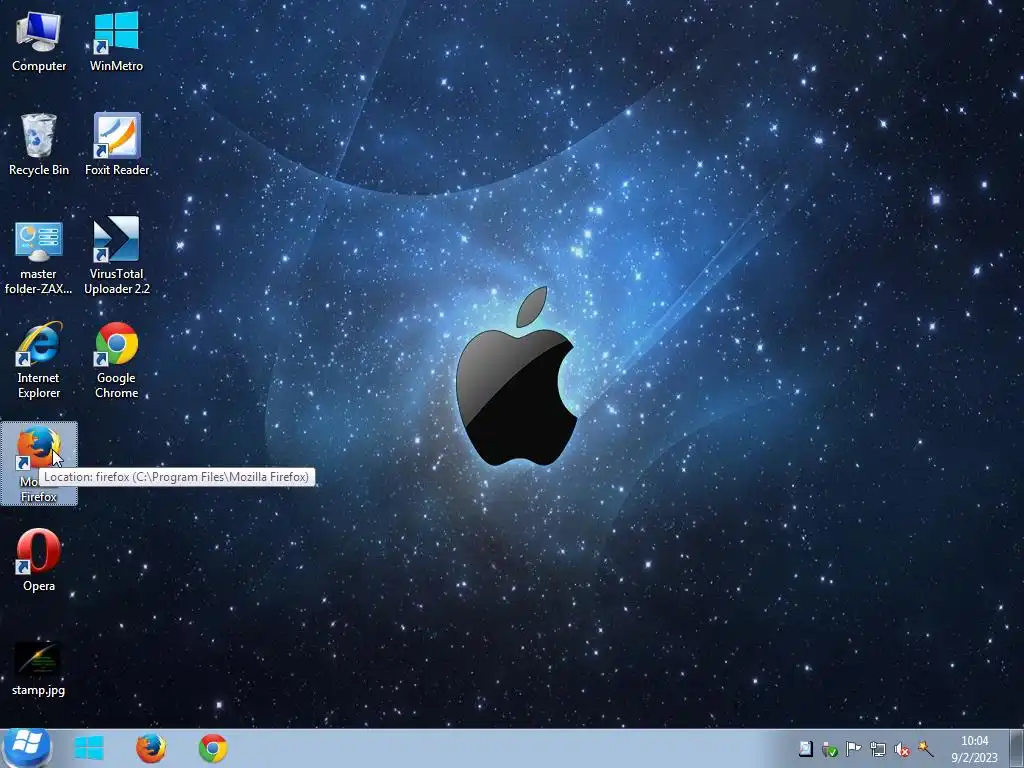The width and height of the screenshot is (1024, 768).
Task: Select the Mozilla Firefox desktop shortcut
Action: point(39,463)
